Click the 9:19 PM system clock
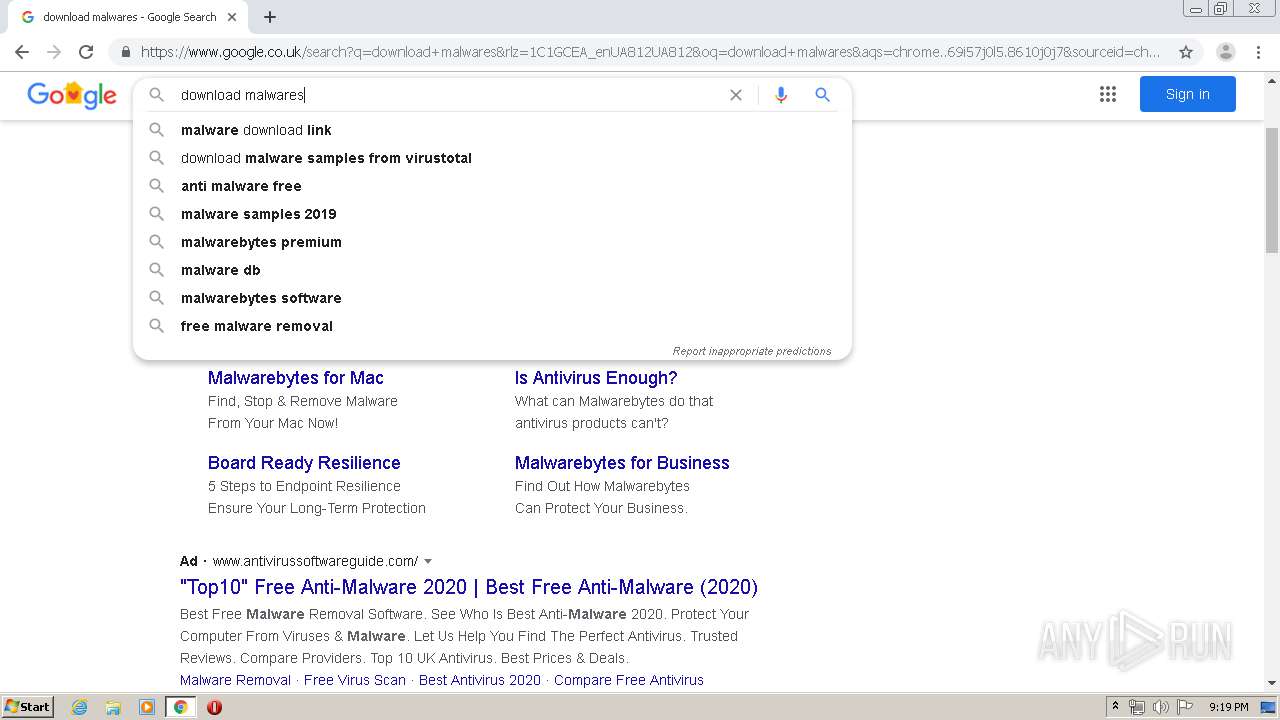Screen dimensions: 1280x720 tap(1228, 707)
